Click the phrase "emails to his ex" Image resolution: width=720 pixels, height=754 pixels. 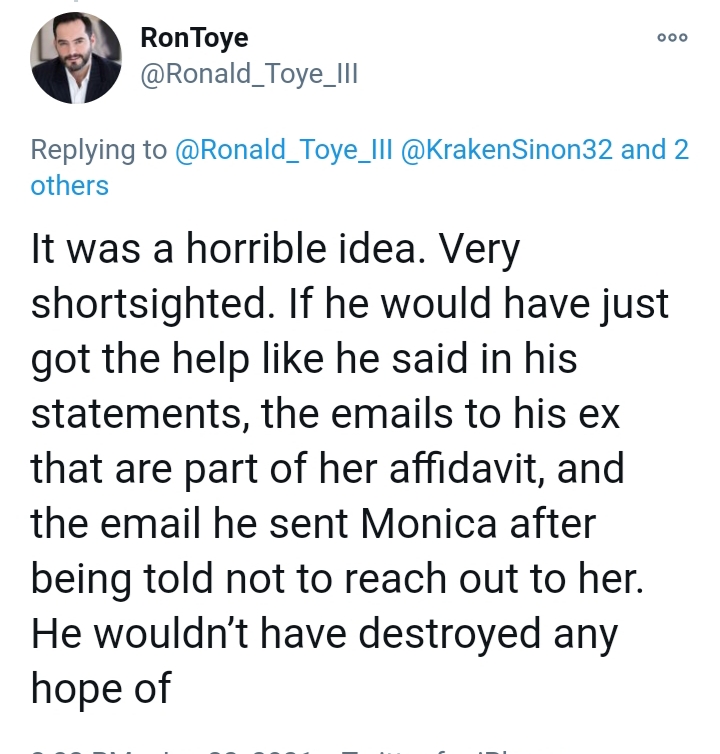tap(475, 414)
